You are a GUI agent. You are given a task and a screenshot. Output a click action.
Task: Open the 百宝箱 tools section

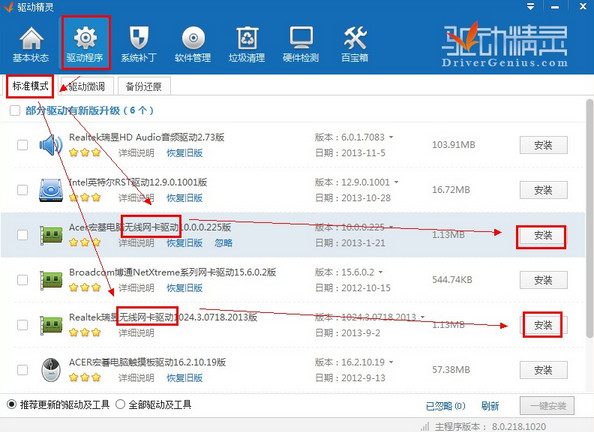[x=355, y=45]
